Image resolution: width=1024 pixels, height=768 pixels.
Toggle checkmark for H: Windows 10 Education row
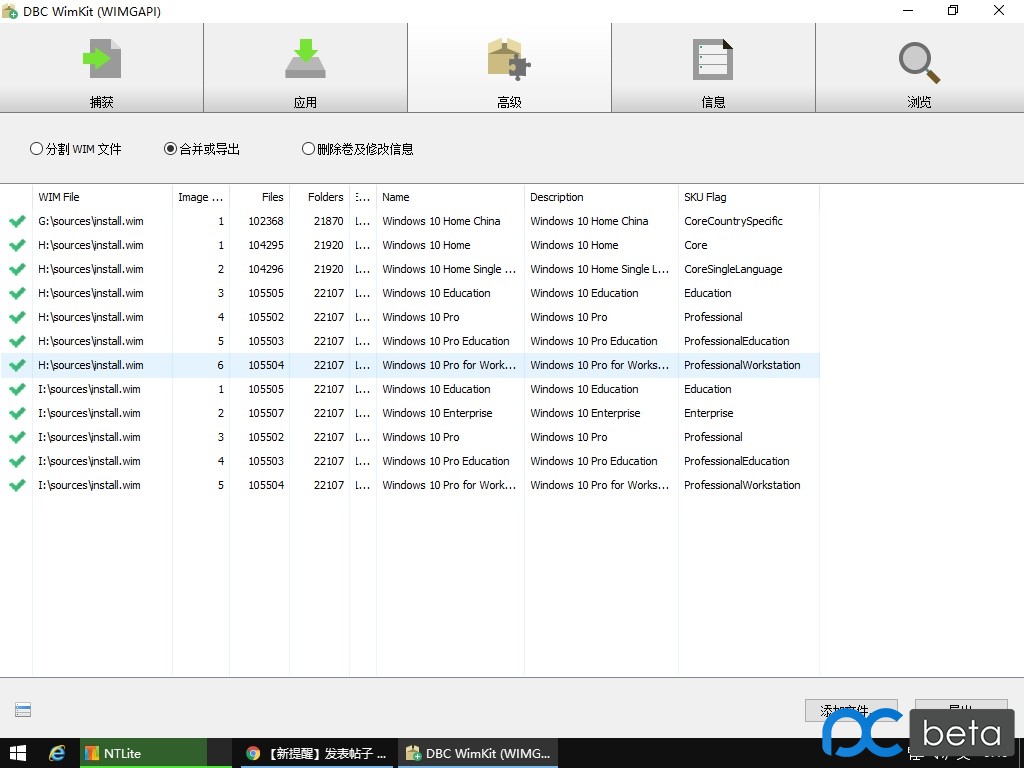pos(18,293)
